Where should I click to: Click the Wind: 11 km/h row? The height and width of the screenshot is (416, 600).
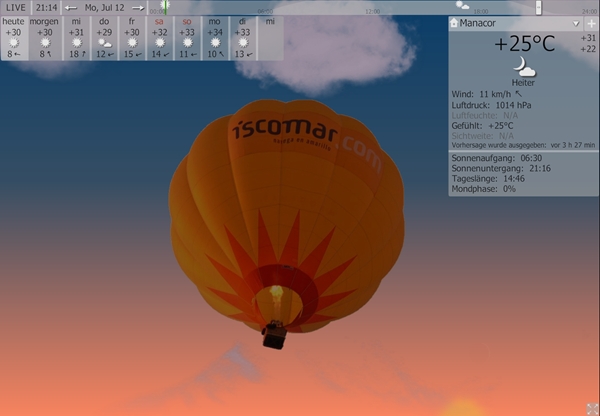486,94
